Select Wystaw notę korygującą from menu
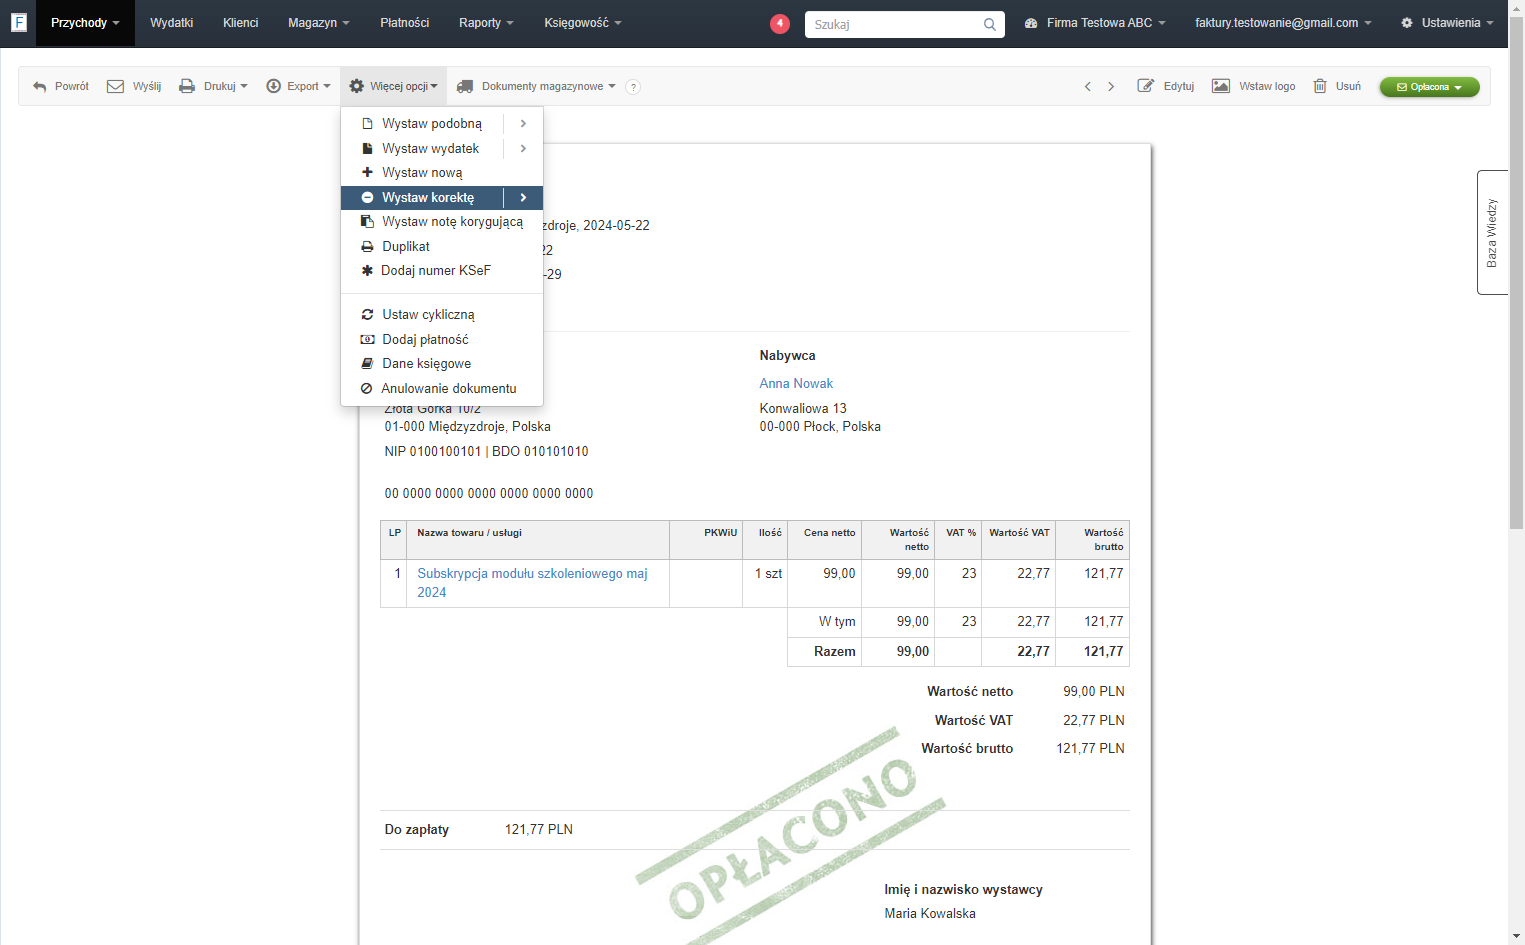The height and width of the screenshot is (945, 1525). click(x=442, y=222)
